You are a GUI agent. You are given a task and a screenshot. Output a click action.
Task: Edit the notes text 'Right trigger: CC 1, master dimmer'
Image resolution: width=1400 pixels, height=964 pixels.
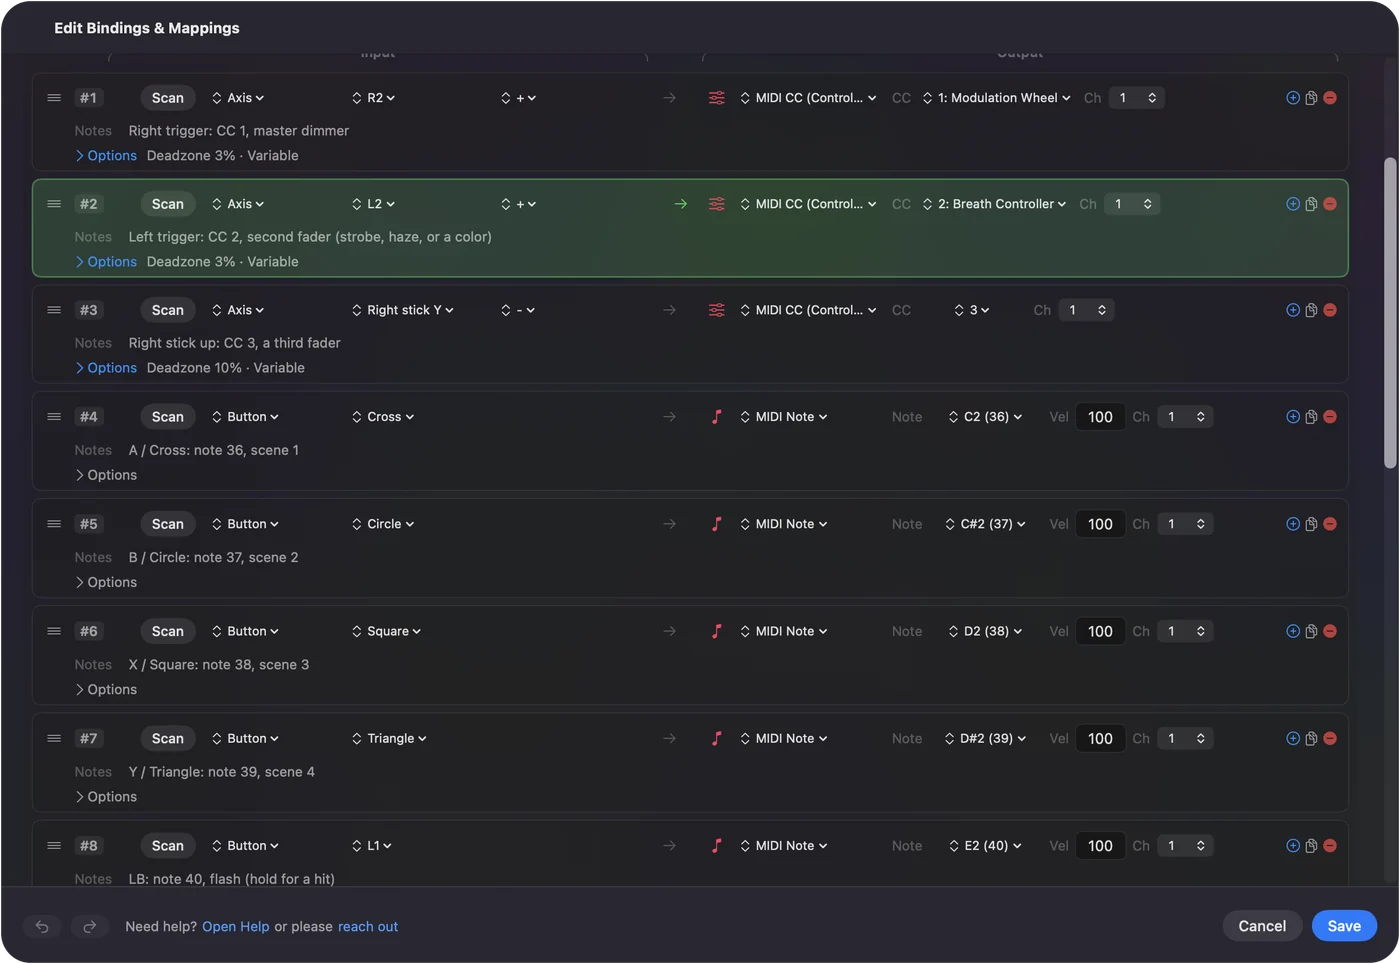click(x=239, y=131)
